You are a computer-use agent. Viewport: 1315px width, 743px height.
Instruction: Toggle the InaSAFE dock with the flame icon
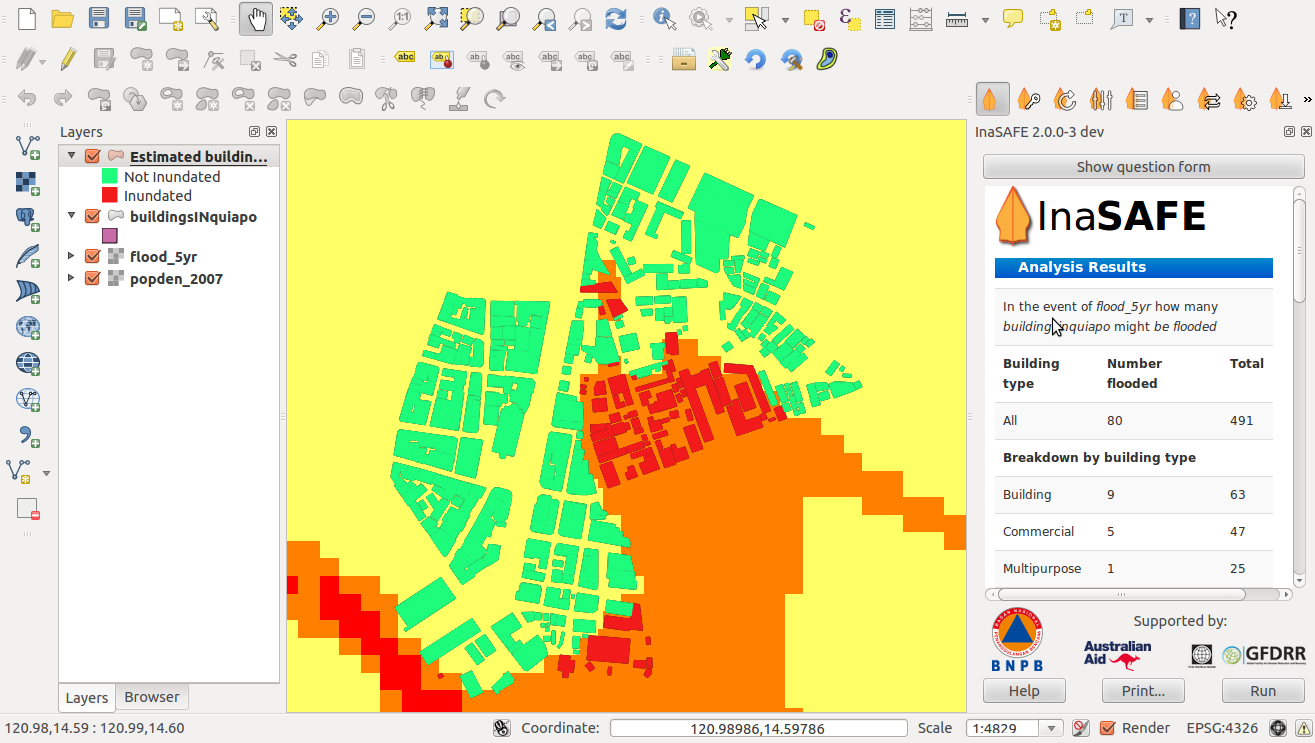pyautogui.click(x=991, y=99)
